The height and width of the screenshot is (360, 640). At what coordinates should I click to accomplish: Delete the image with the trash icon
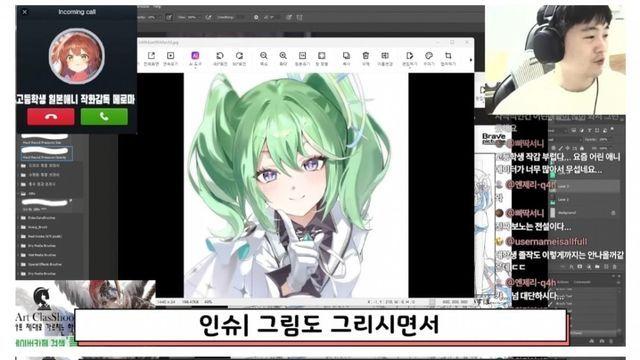pyautogui.click(x=366, y=58)
